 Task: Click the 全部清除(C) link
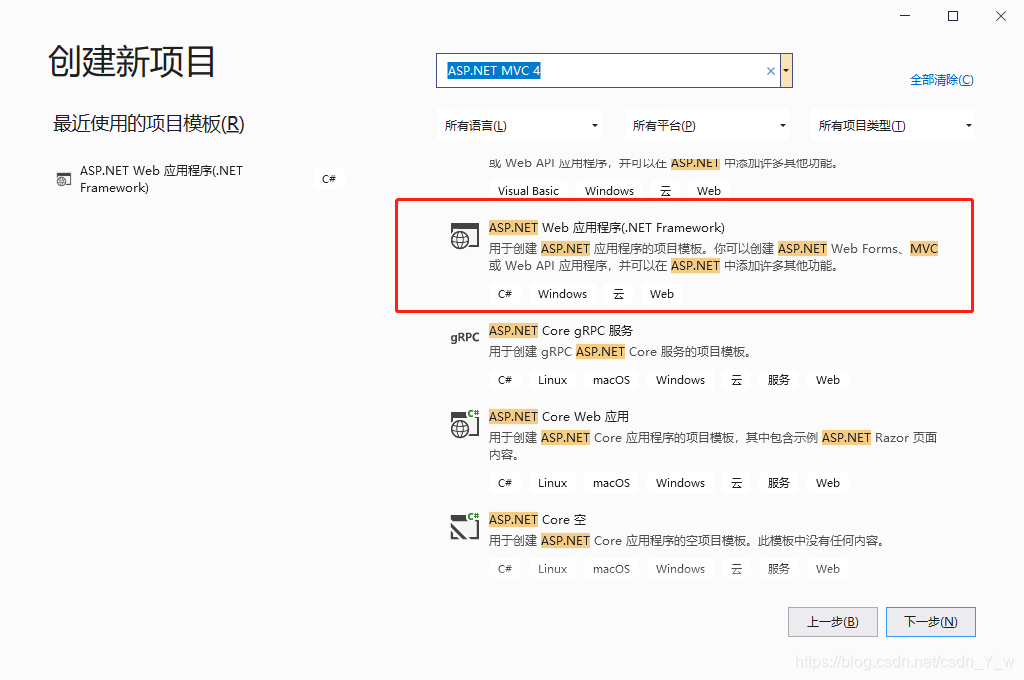tap(942, 80)
